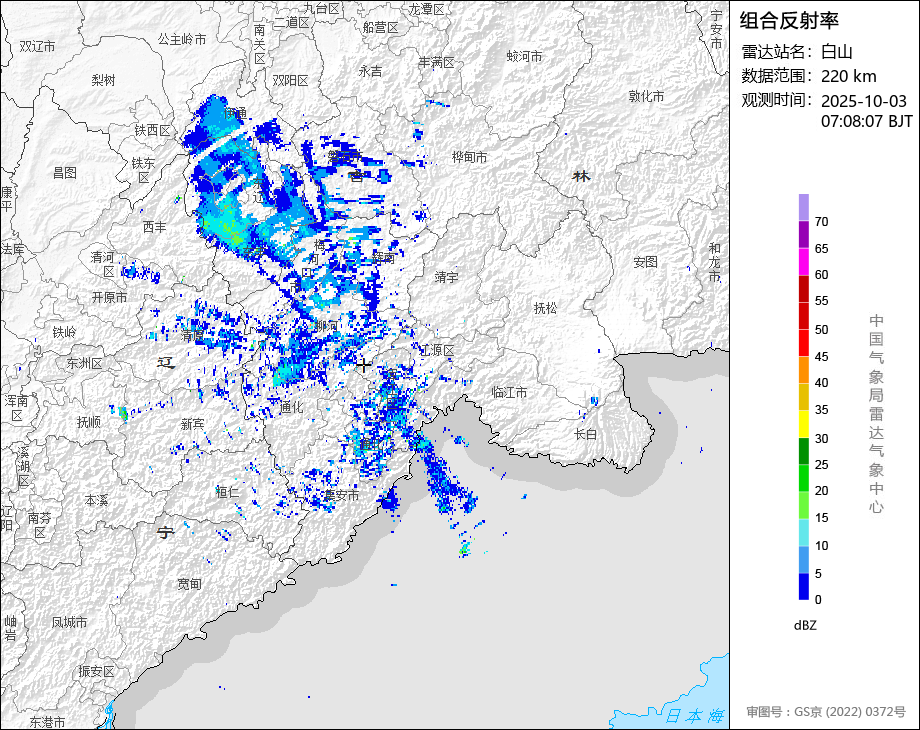Click the 凤城市 city label
Image resolution: width=920 pixels, height=730 pixels.
69,622
